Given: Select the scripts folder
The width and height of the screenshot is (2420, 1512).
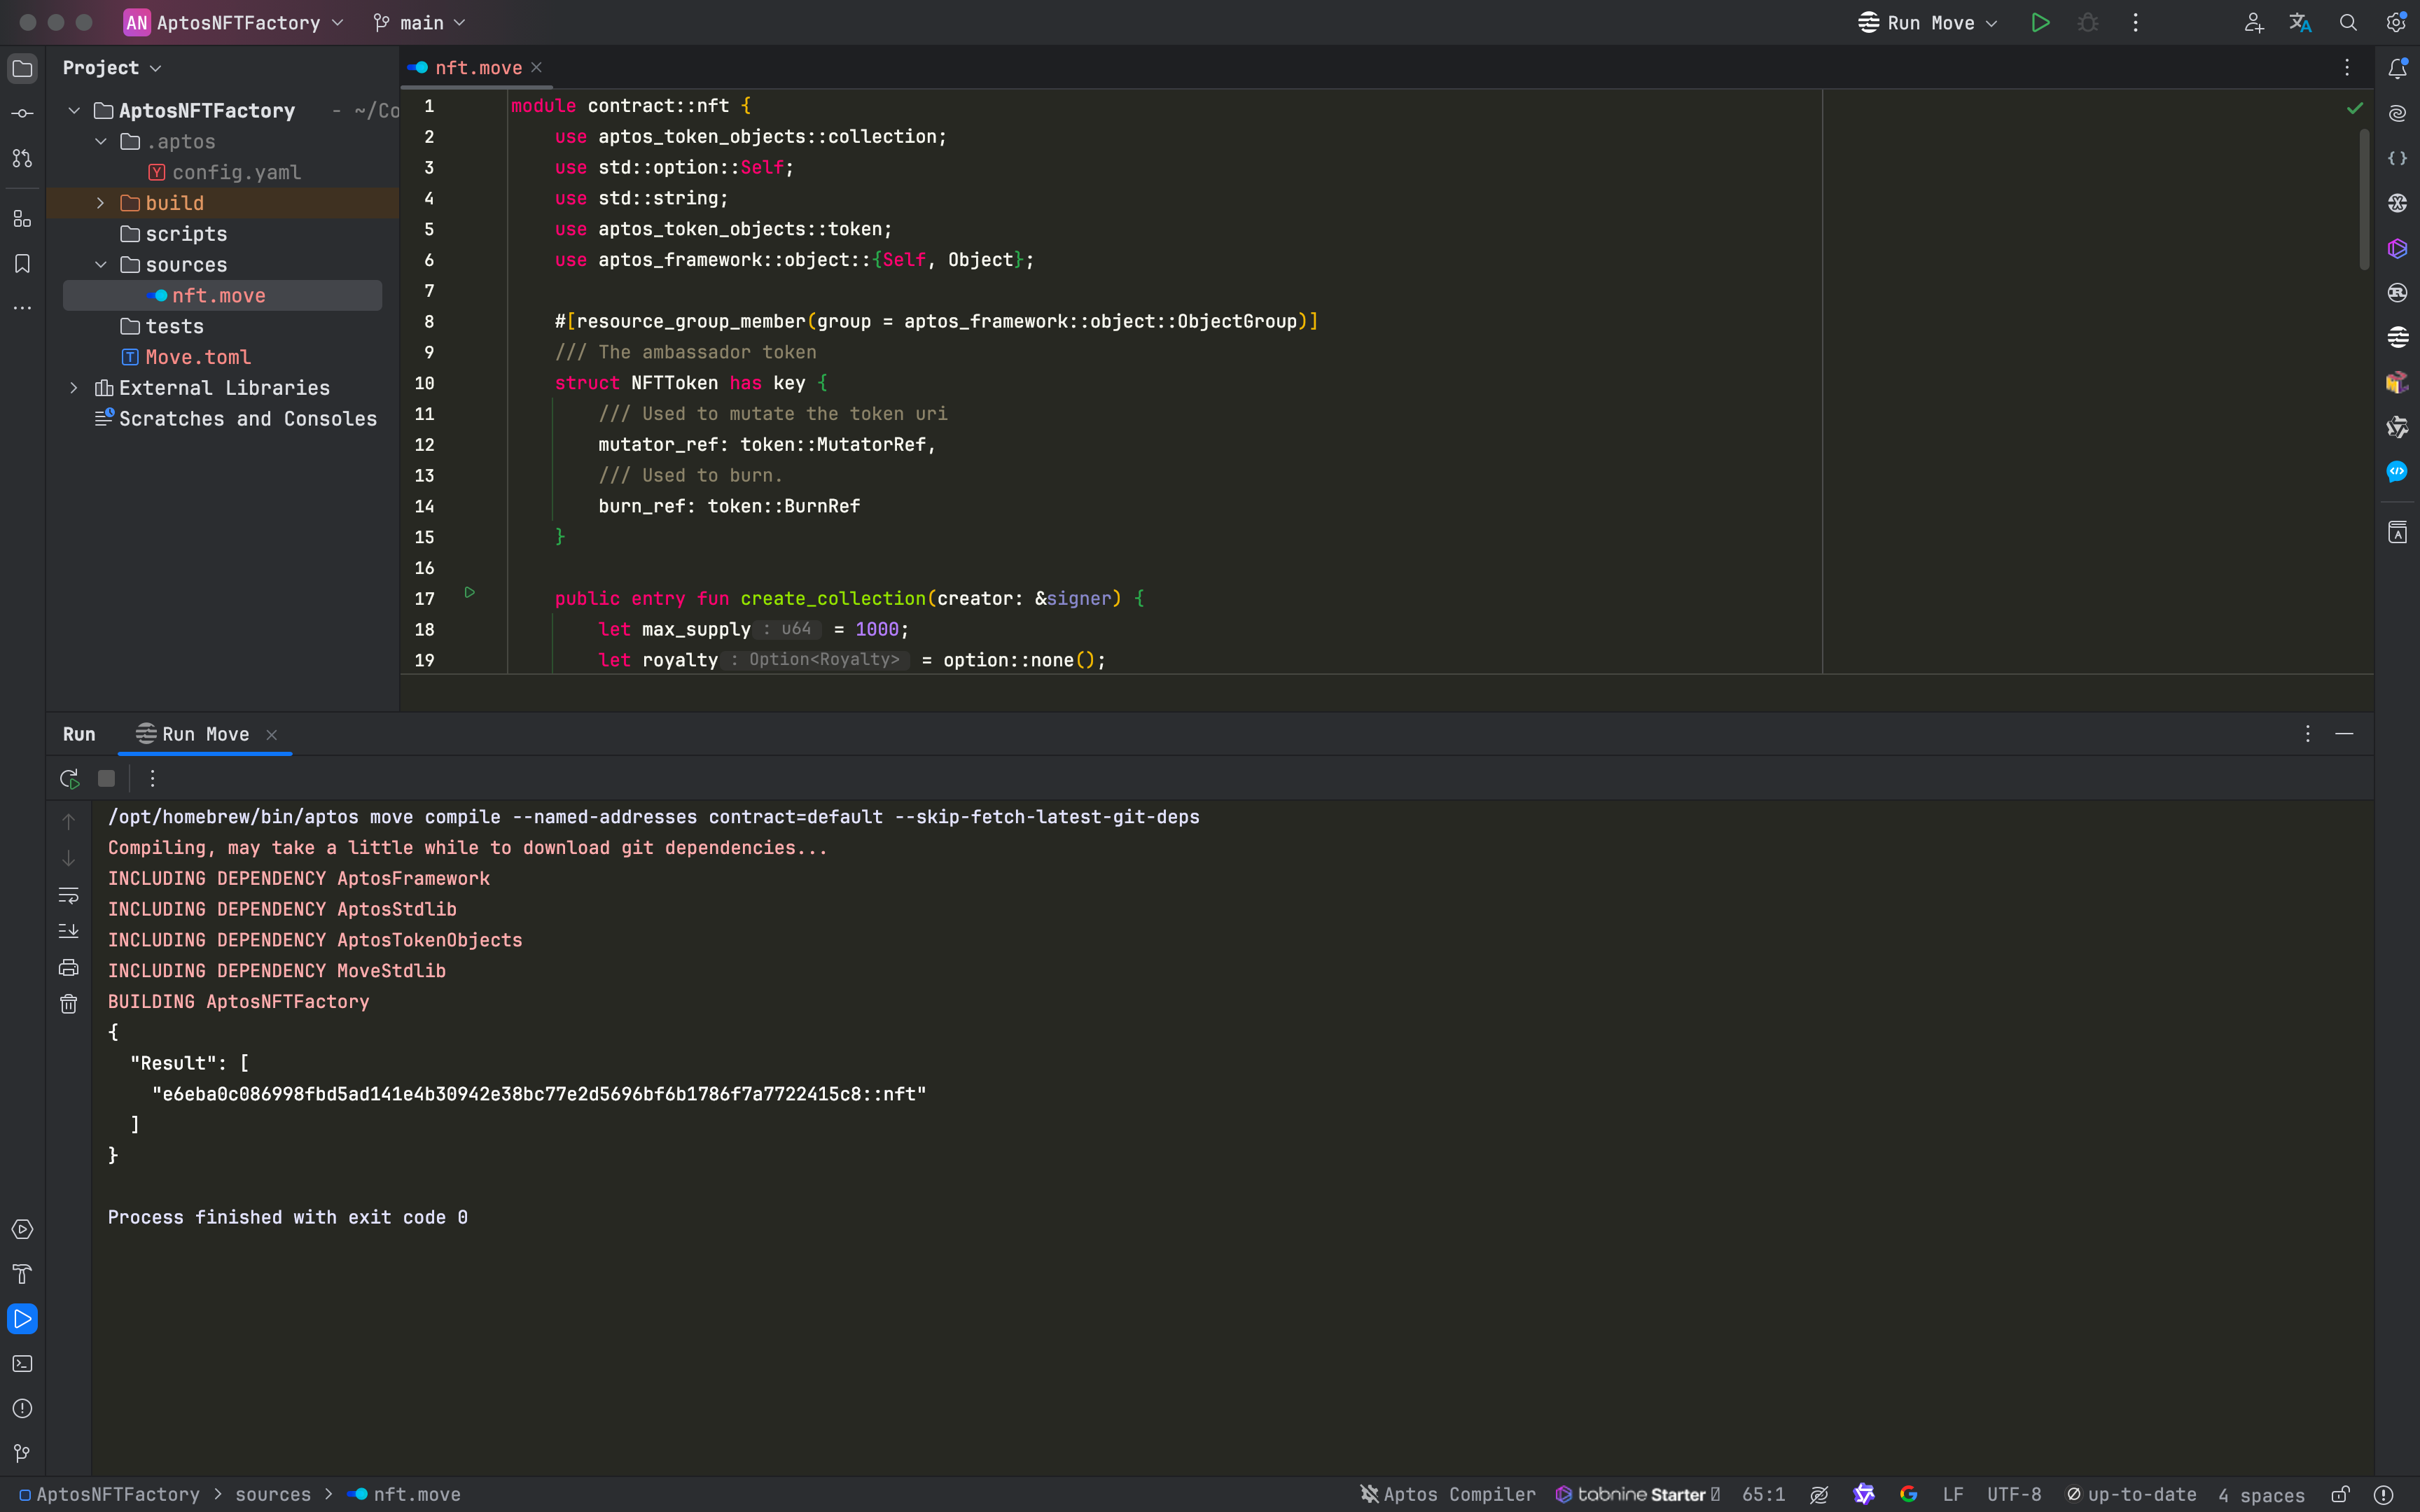Looking at the screenshot, I should 173,234.
